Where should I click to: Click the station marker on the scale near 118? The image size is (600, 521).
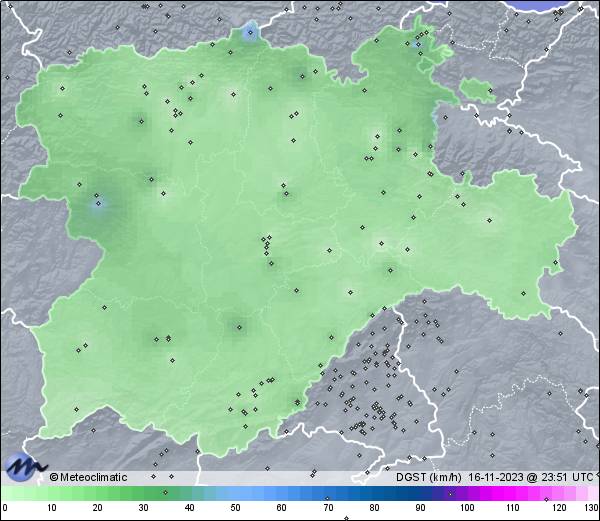coord(546,499)
